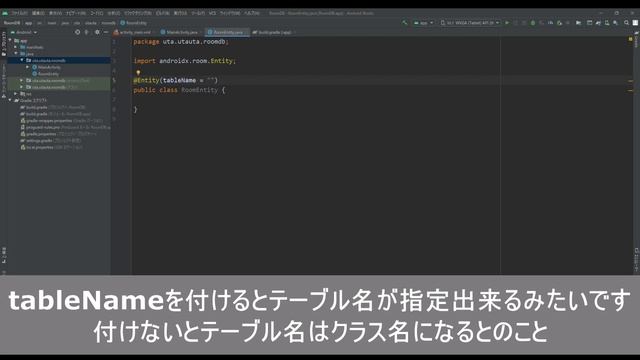This screenshot has width=640, height=360.
Task: Switch to MainActivity.java editor tab
Action: [x=181, y=32]
